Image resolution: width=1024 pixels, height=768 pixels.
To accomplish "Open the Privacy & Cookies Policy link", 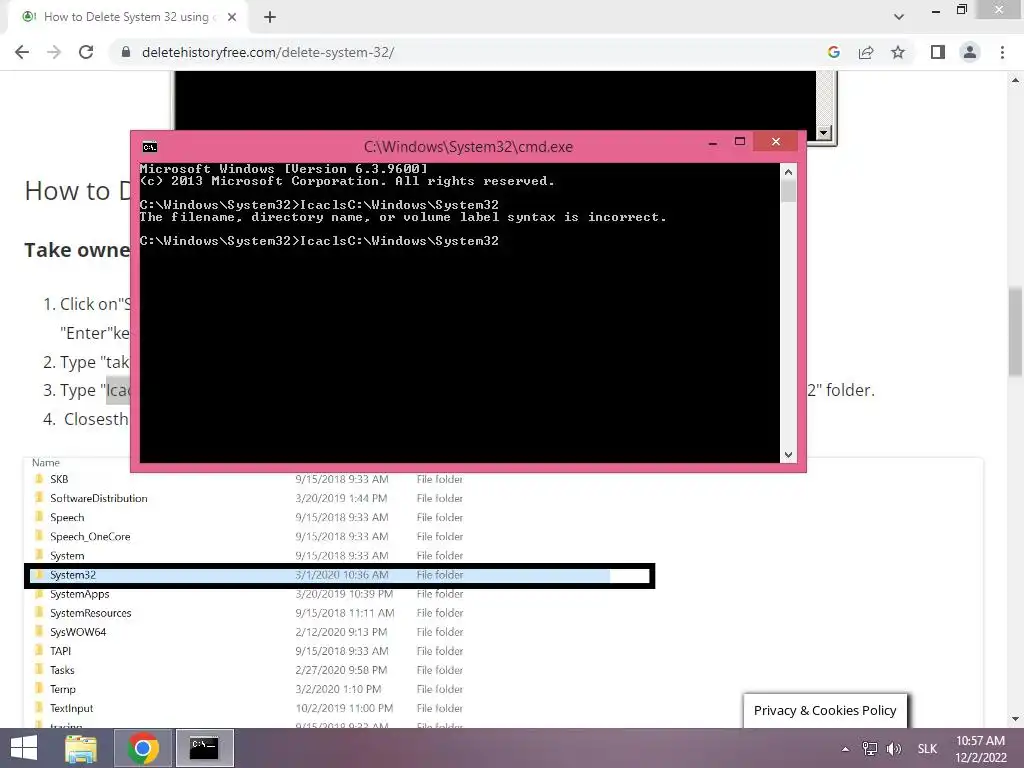I will pos(825,711).
